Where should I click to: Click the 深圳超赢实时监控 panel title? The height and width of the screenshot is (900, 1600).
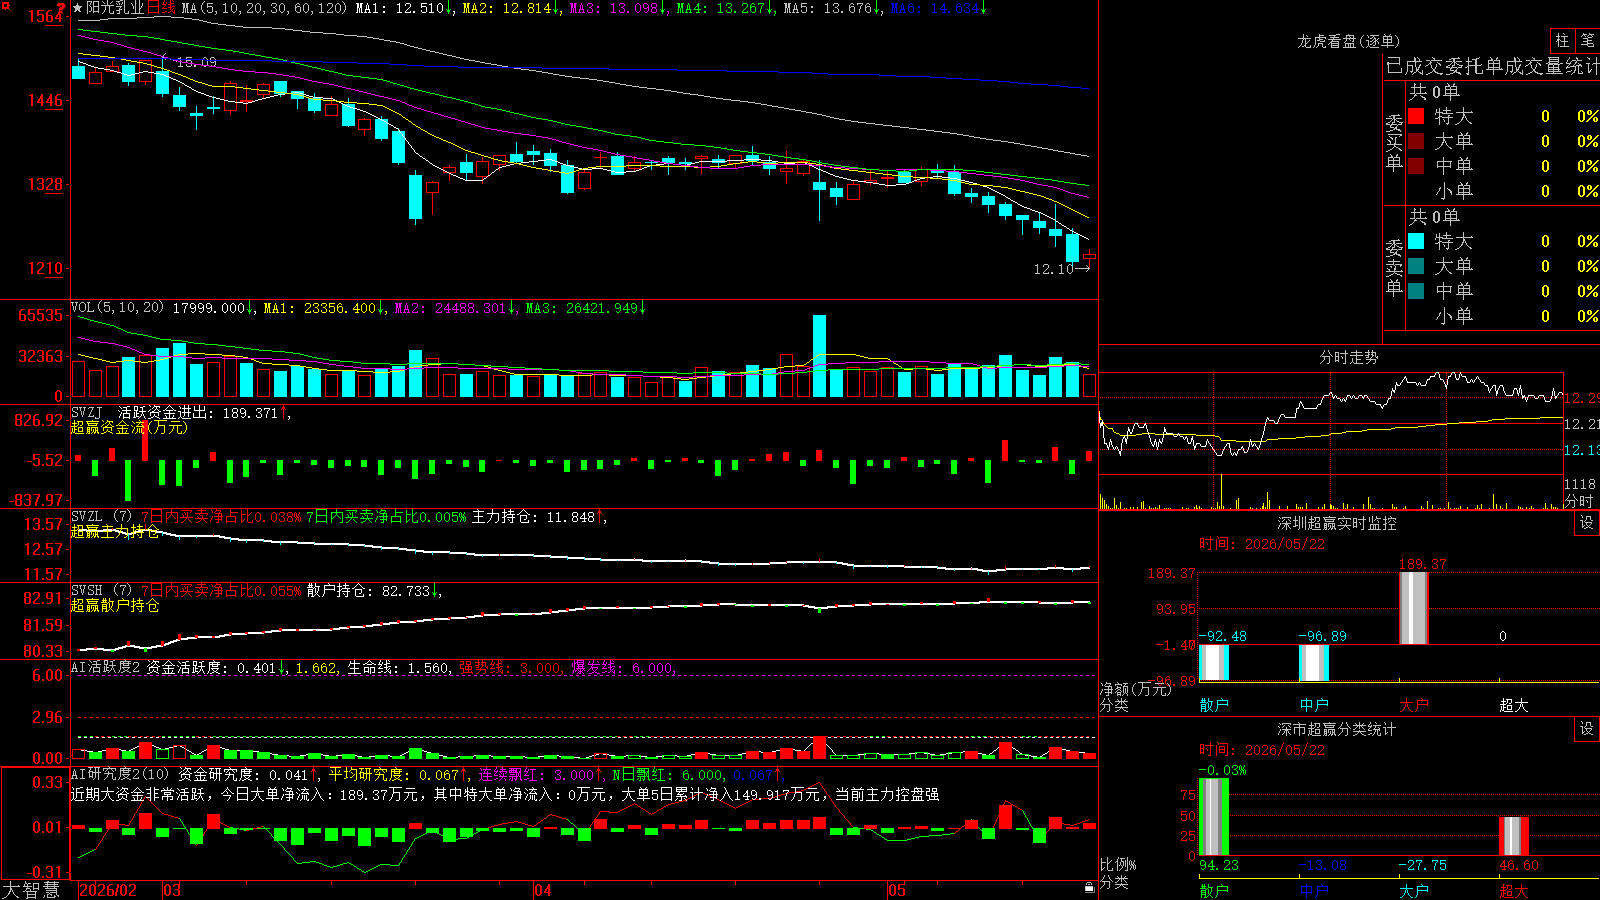tap(1337, 523)
